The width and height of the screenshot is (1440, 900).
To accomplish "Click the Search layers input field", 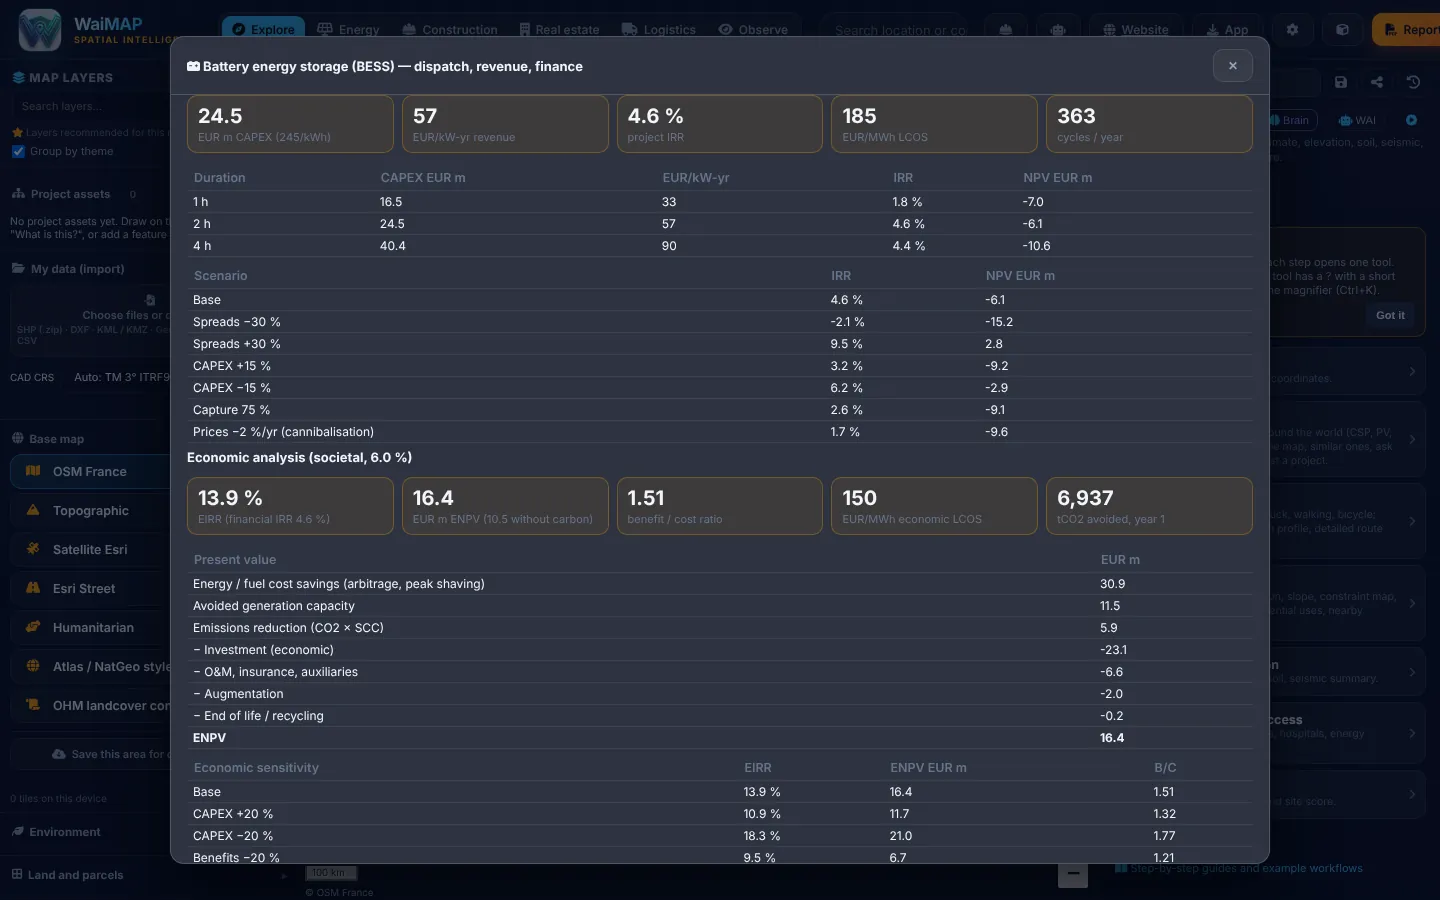I will point(90,106).
